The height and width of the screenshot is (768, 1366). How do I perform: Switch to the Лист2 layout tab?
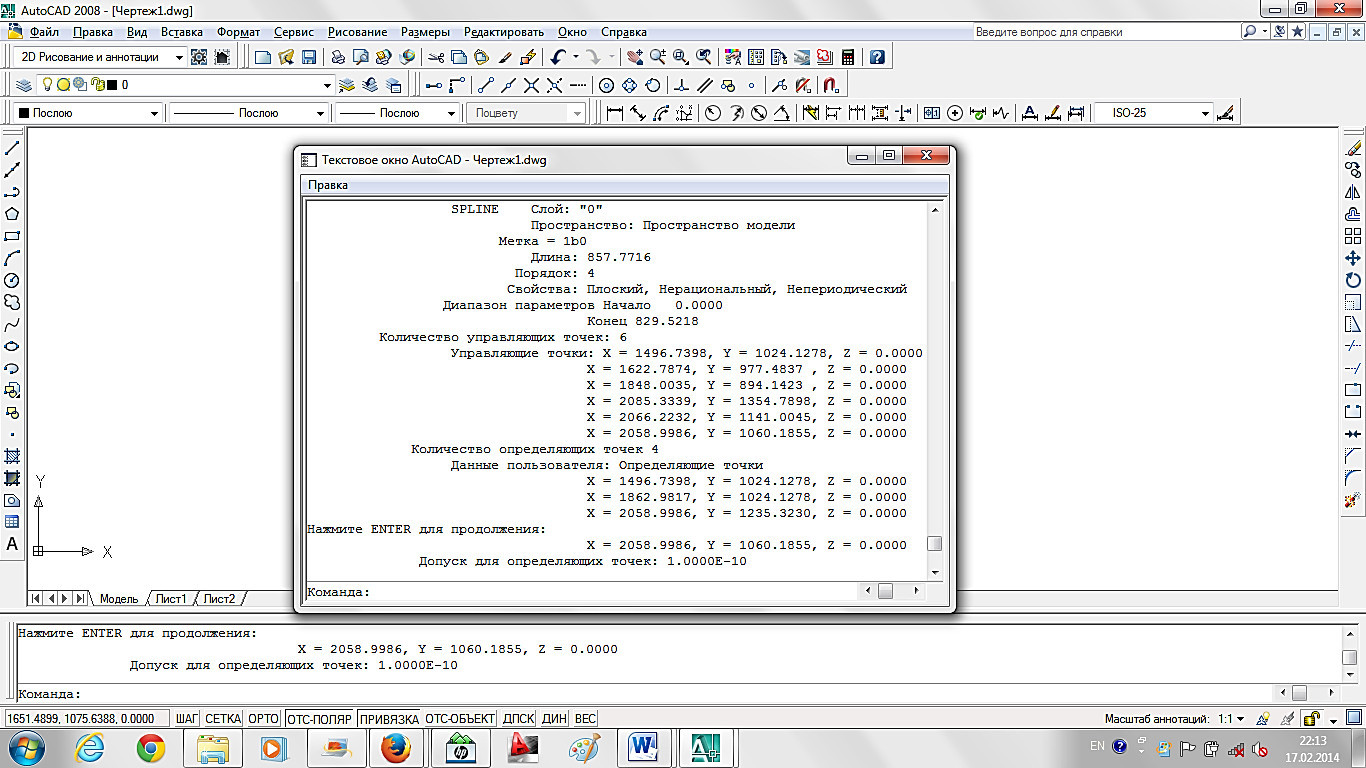tap(219, 599)
